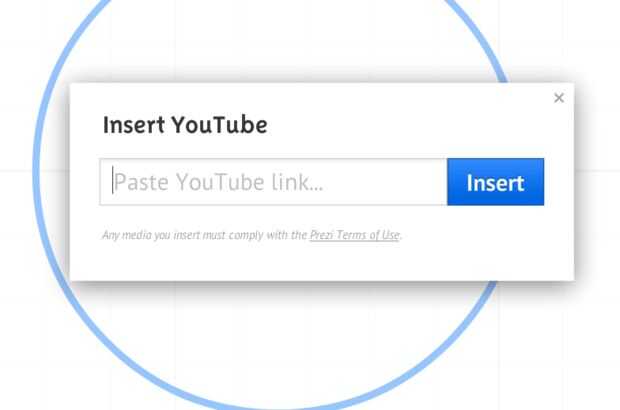Click the canvas outside the circle, right side
The height and width of the screenshot is (410, 620).
pyautogui.click(x=573, y=336)
